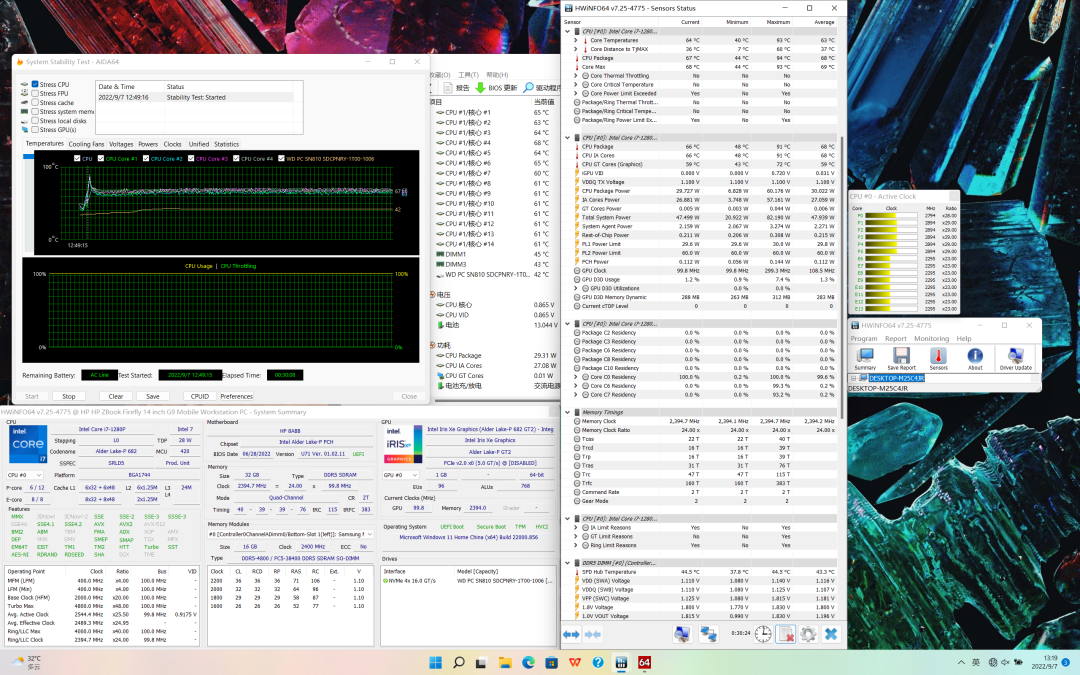Open Microsoft Store from the taskbar
Viewport: 1080px width, 675px height.
pos(551,663)
